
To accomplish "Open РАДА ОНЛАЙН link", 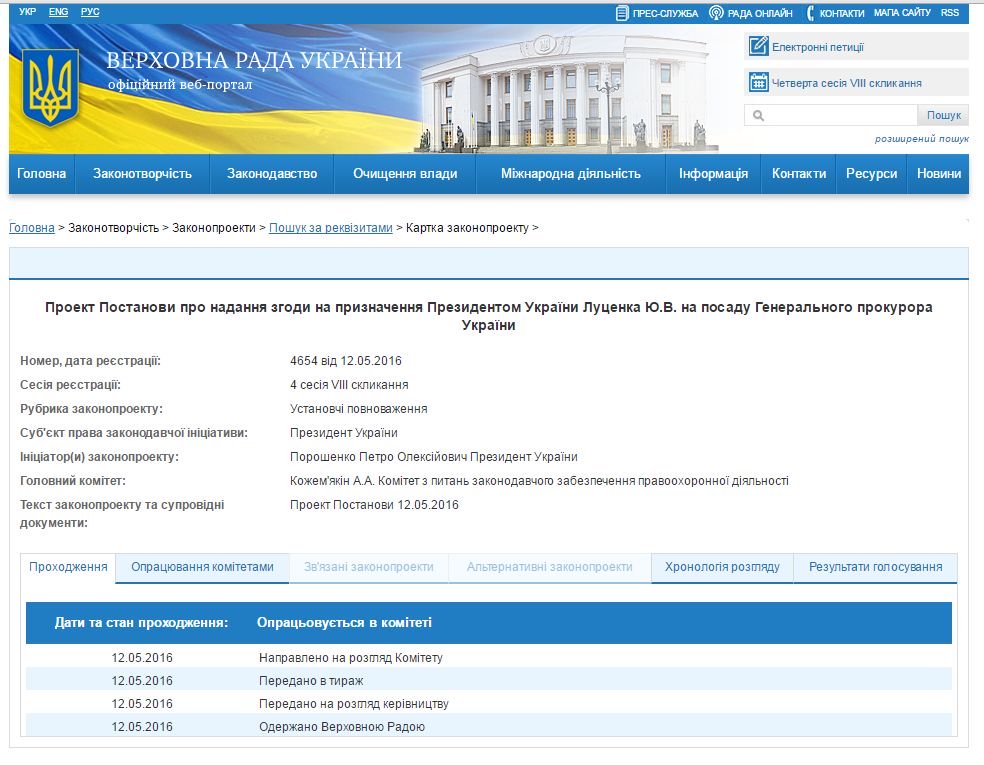I will tap(760, 13).
